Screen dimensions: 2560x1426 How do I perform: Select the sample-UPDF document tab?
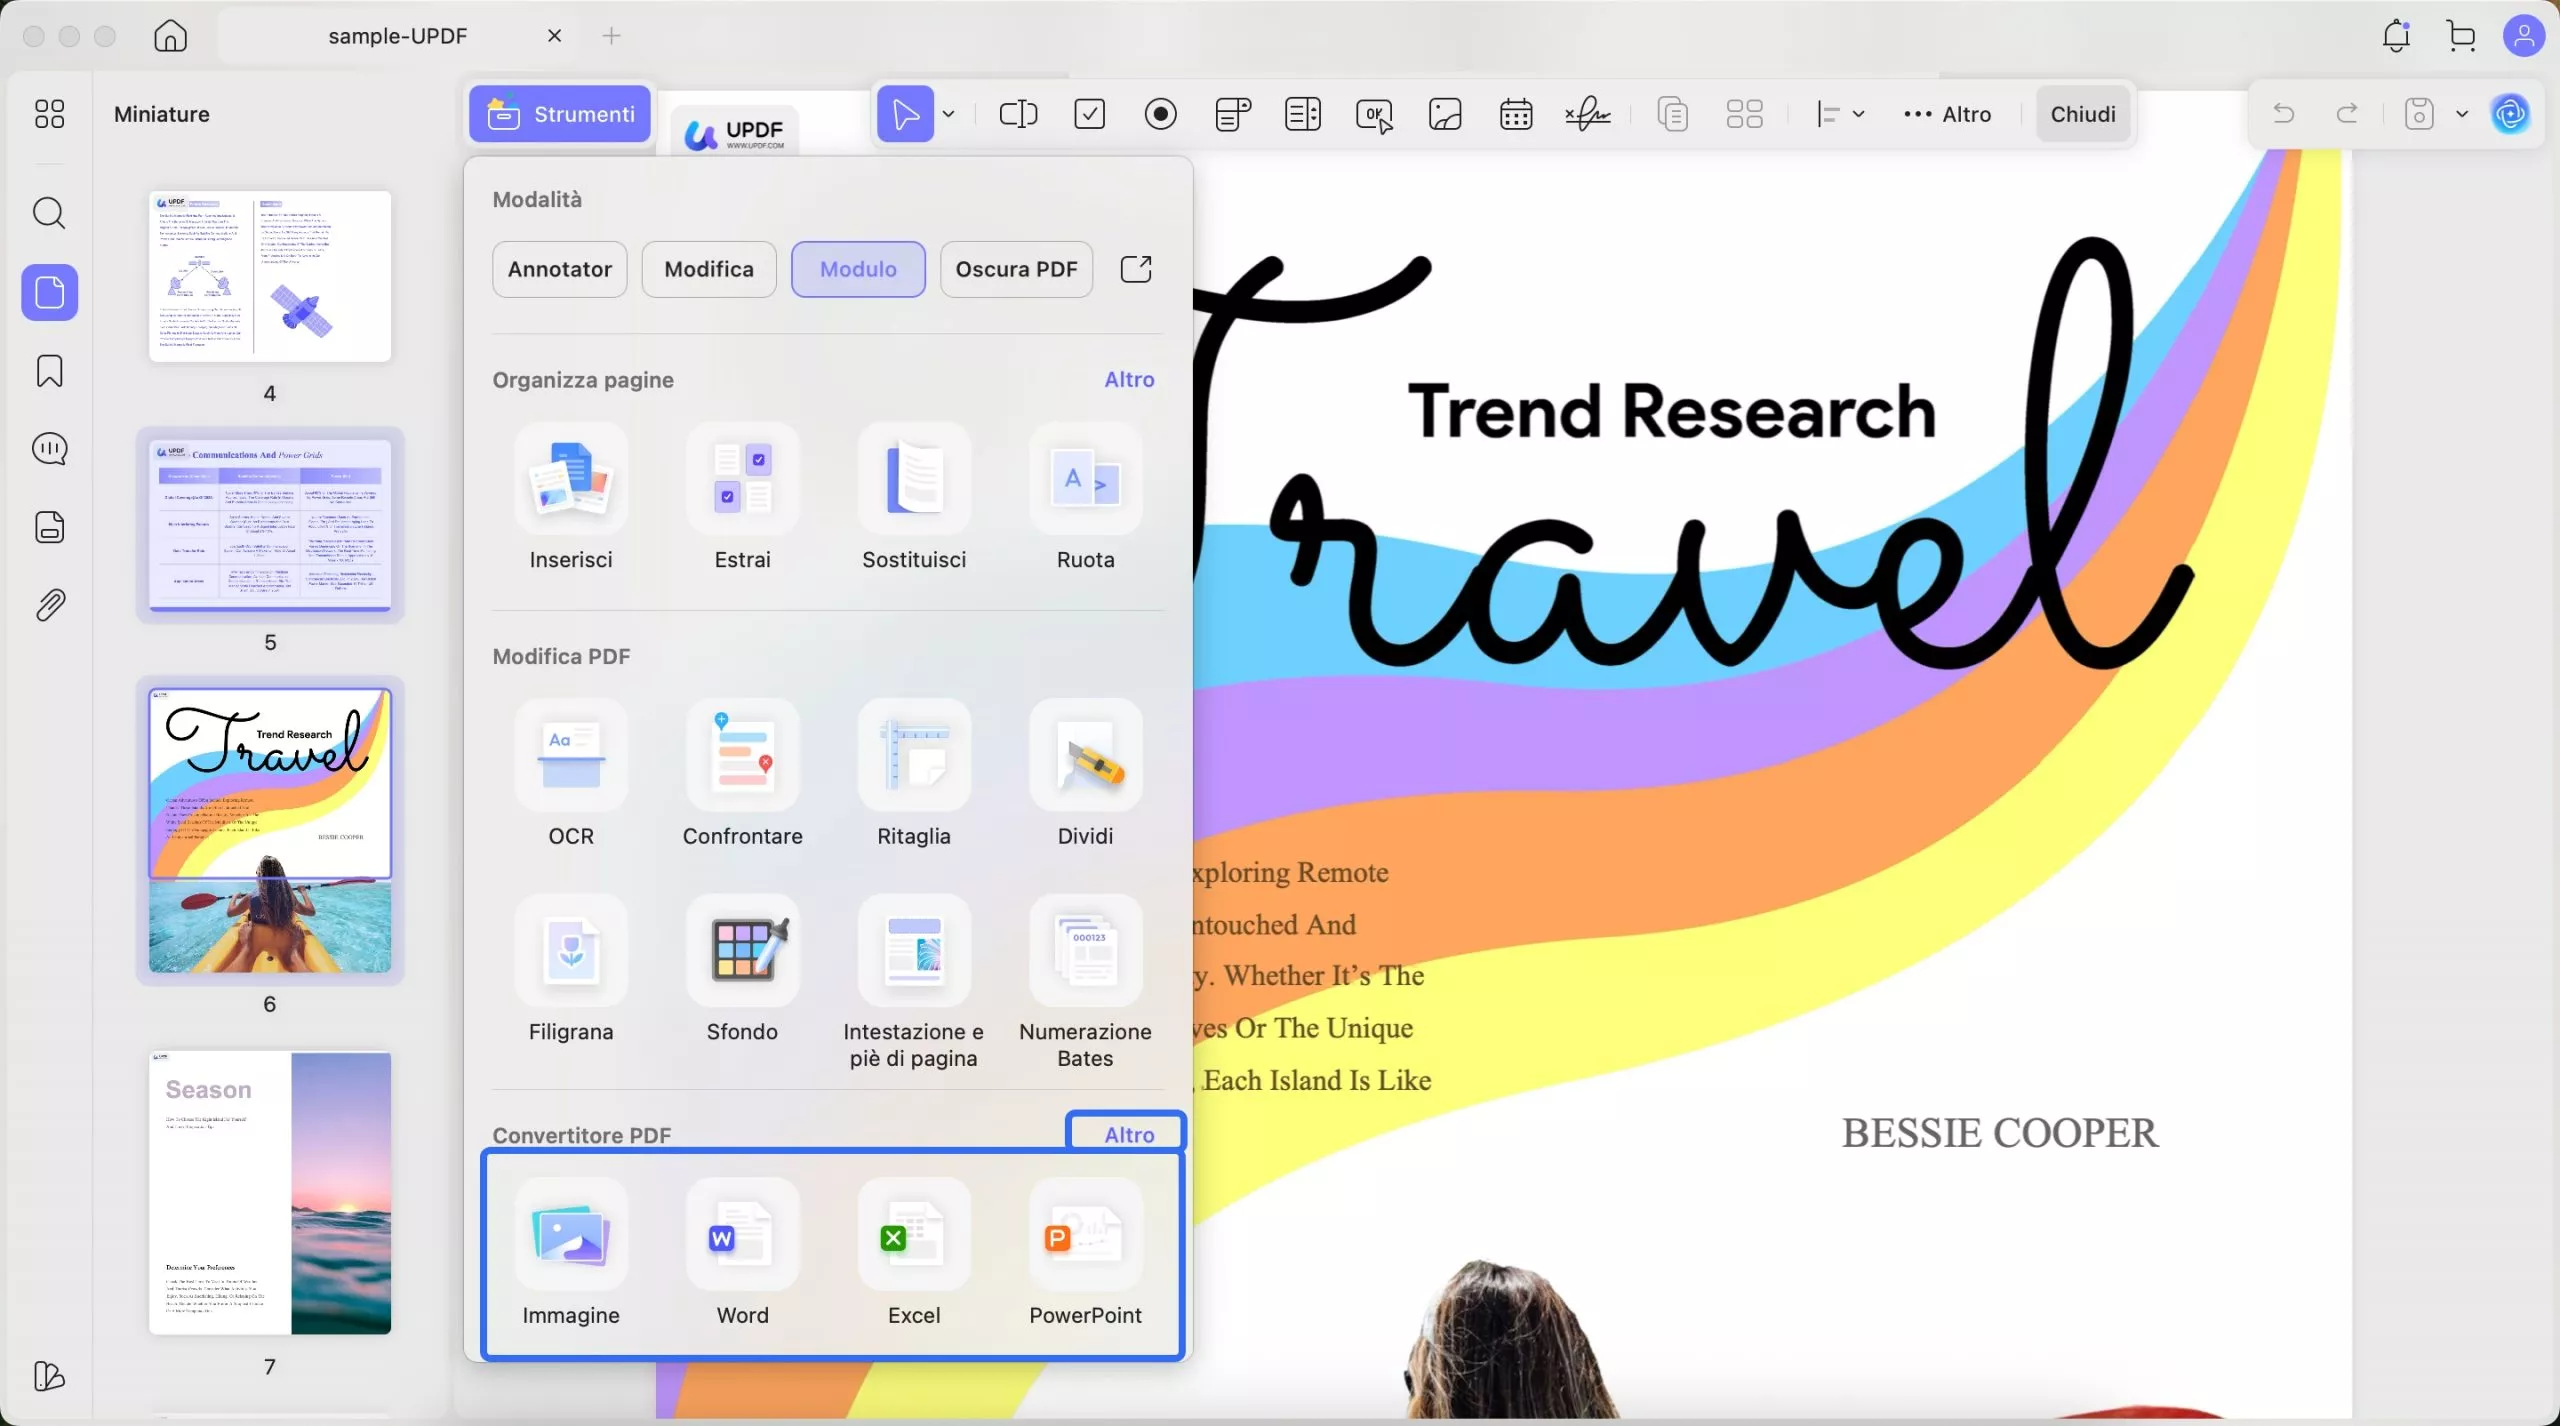pos(398,36)
